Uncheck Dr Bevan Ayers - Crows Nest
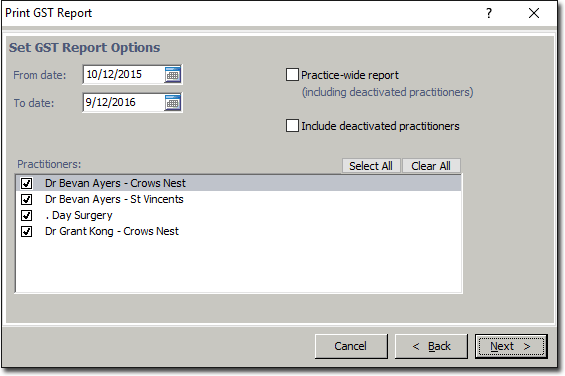The width and height of the screenshot is (565, 376). pos(26,183)
